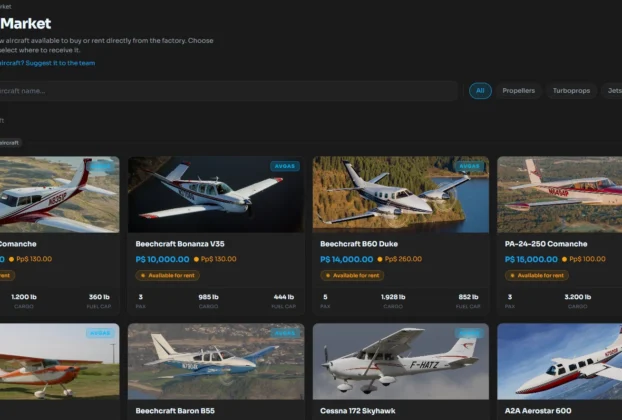Click the Beechcraft Baron B55 title
This screenshot has height=420, width=622.
click(x=175, y=411)
